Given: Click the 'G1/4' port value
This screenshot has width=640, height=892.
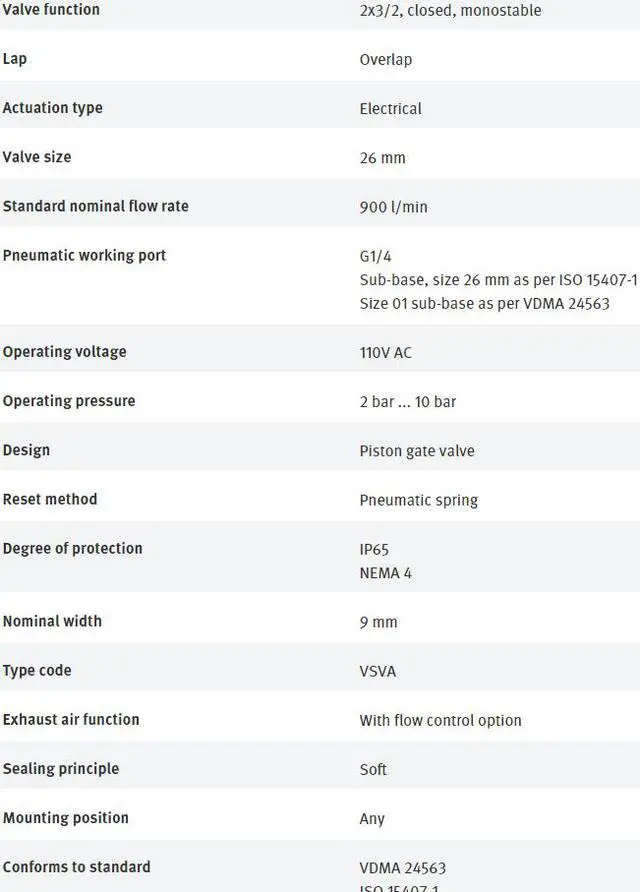Looking at the screenshot, I should coord(376,256).
